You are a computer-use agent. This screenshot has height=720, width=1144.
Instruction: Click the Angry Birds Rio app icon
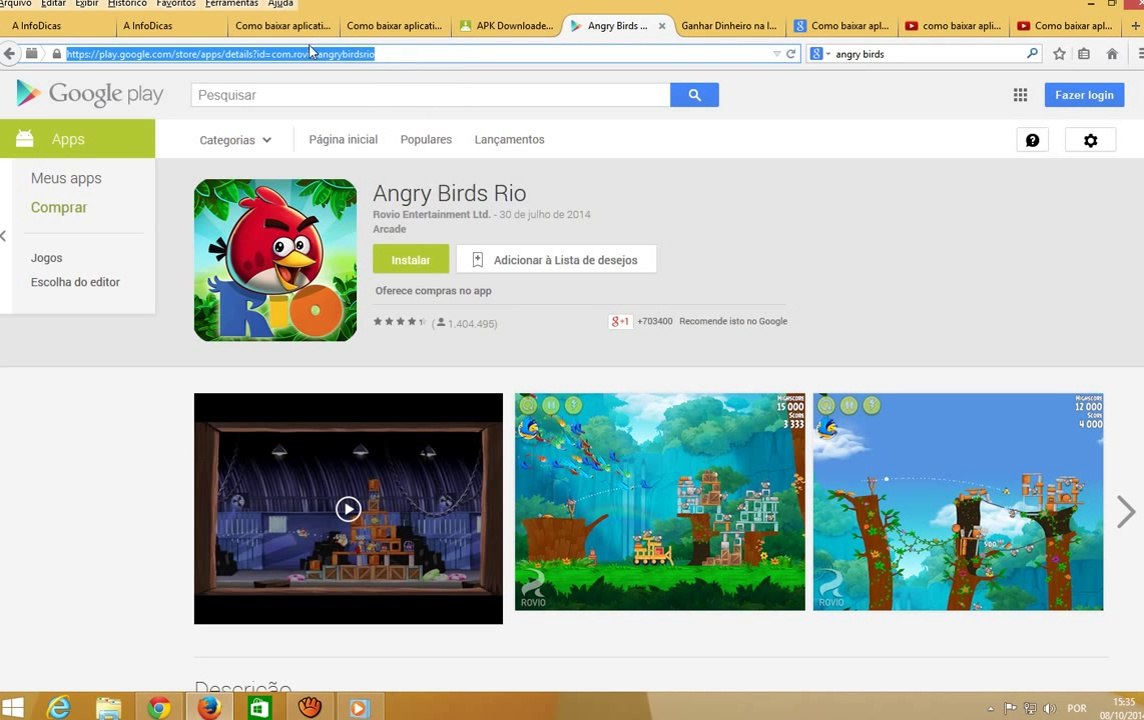(x=275, y=260)
